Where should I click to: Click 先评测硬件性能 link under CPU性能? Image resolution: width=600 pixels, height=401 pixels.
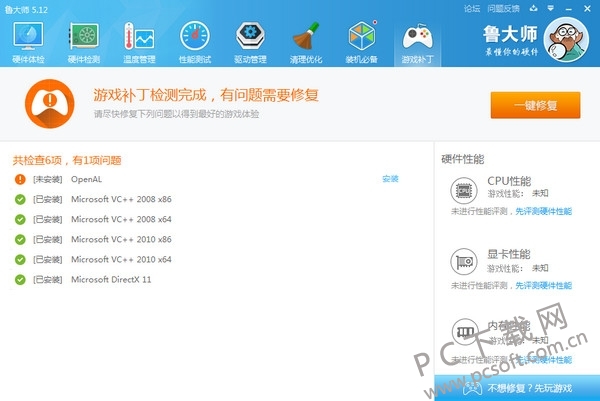tap(543, 211)
